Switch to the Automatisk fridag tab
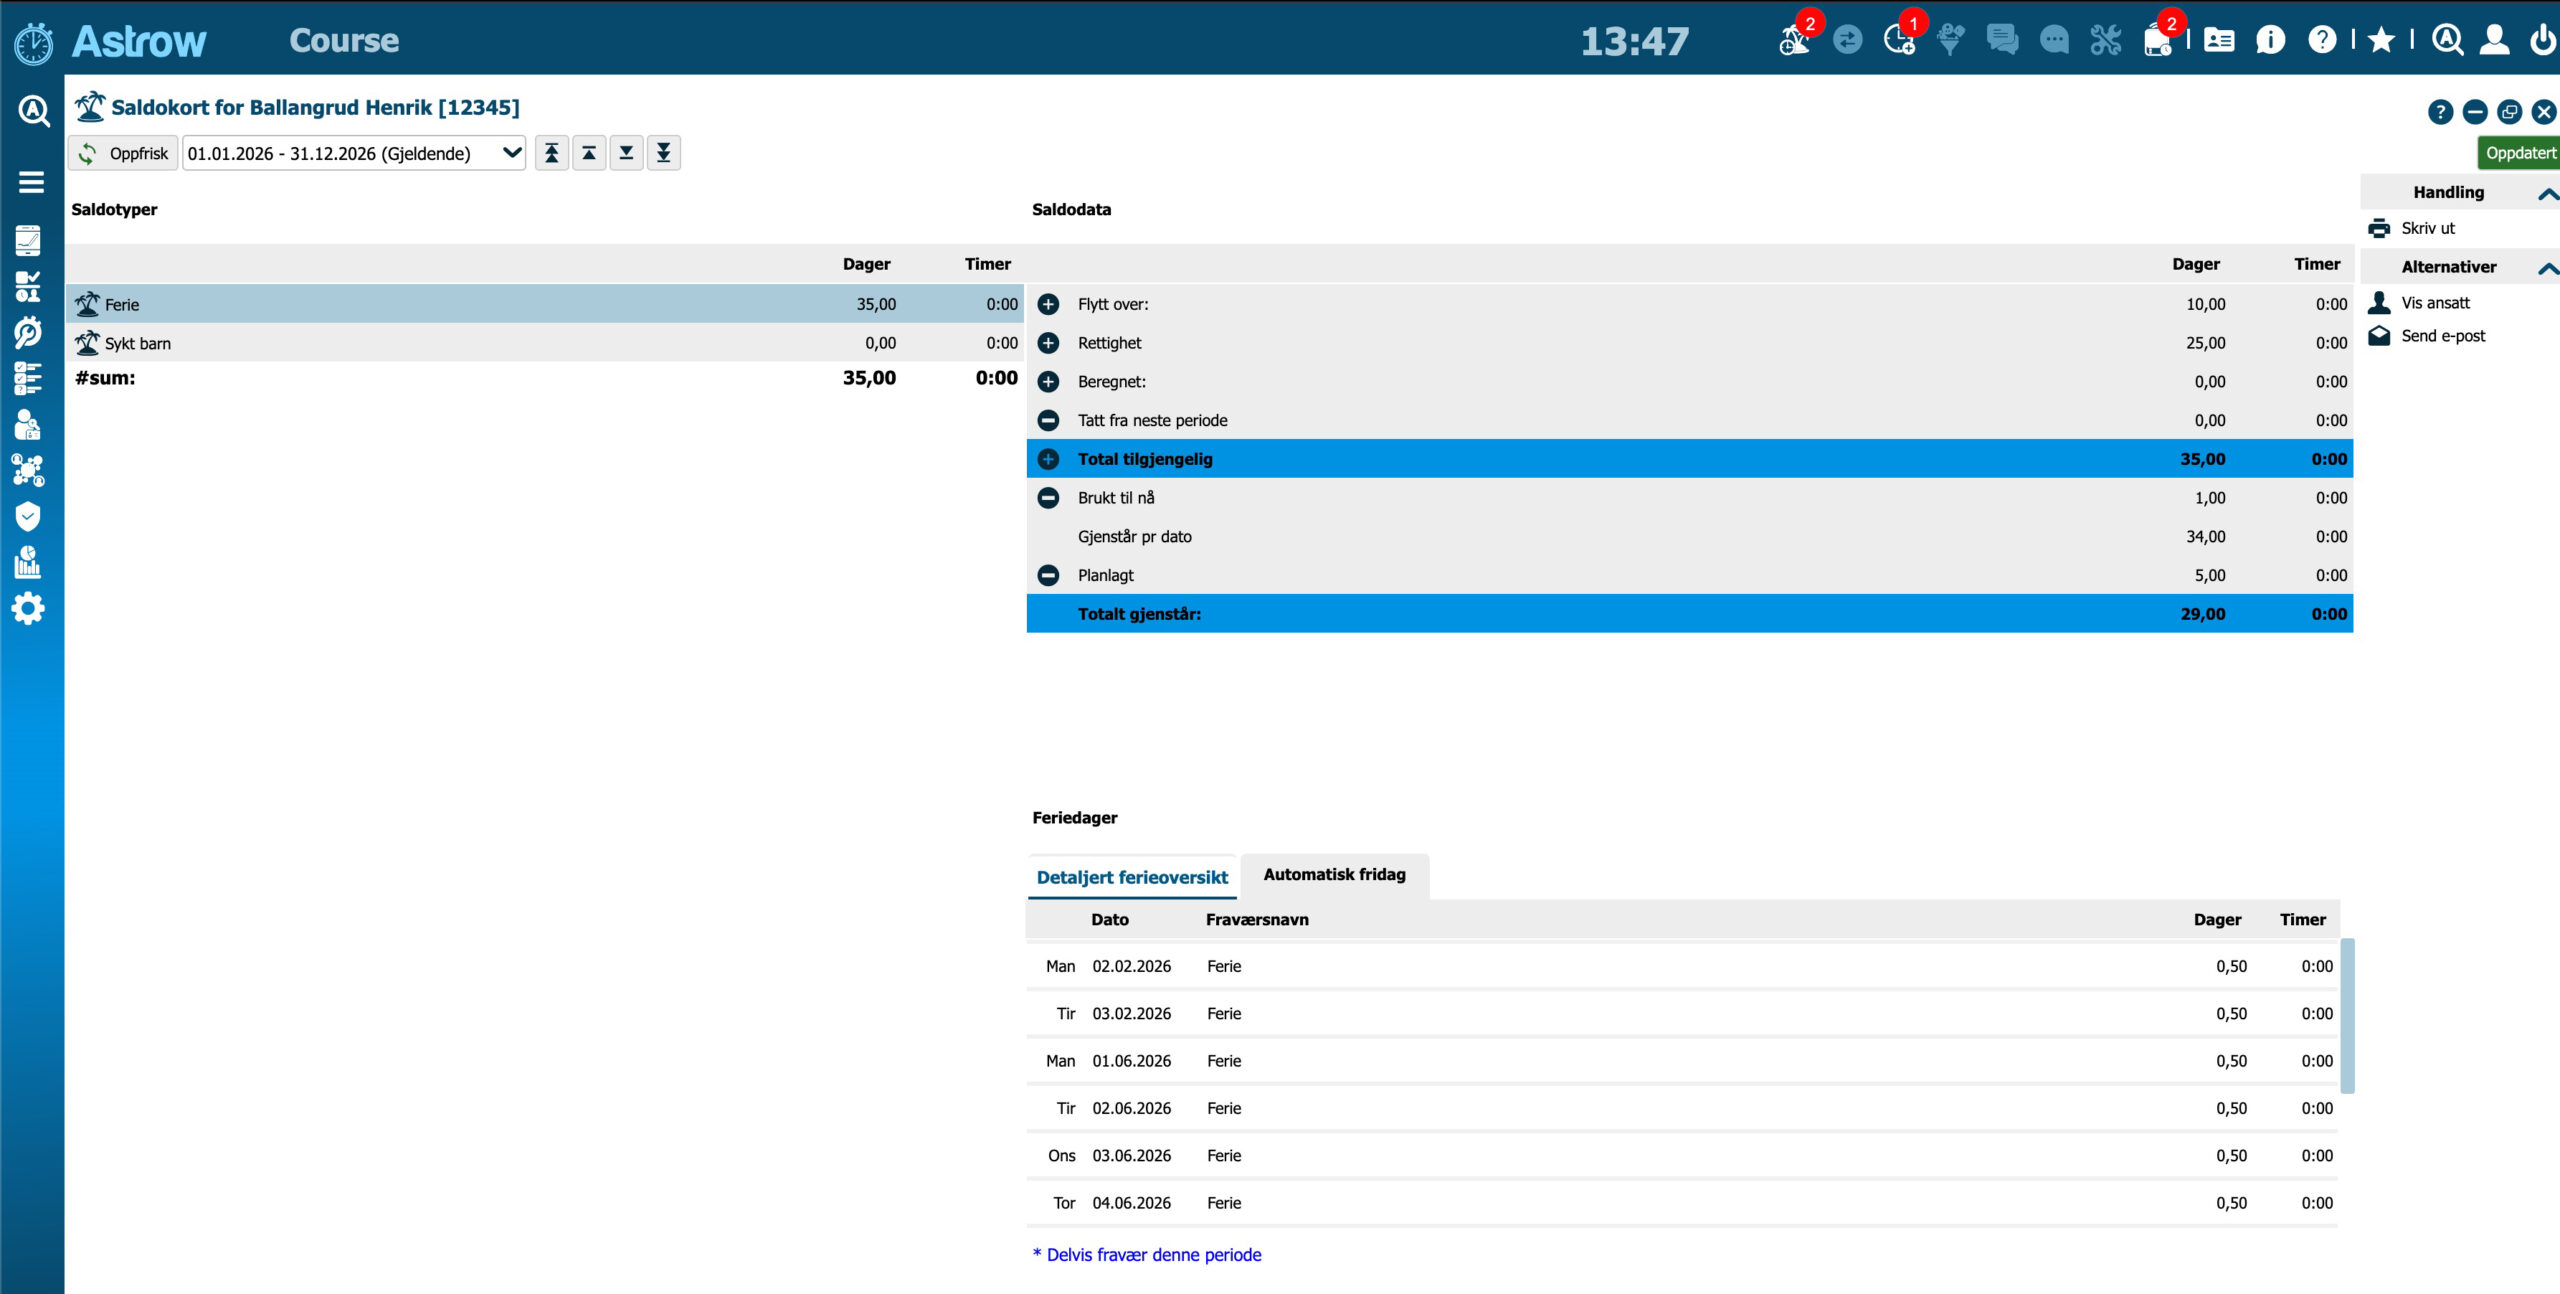The width and height of the screenshot is (2560, 1294). point(1334,873)
